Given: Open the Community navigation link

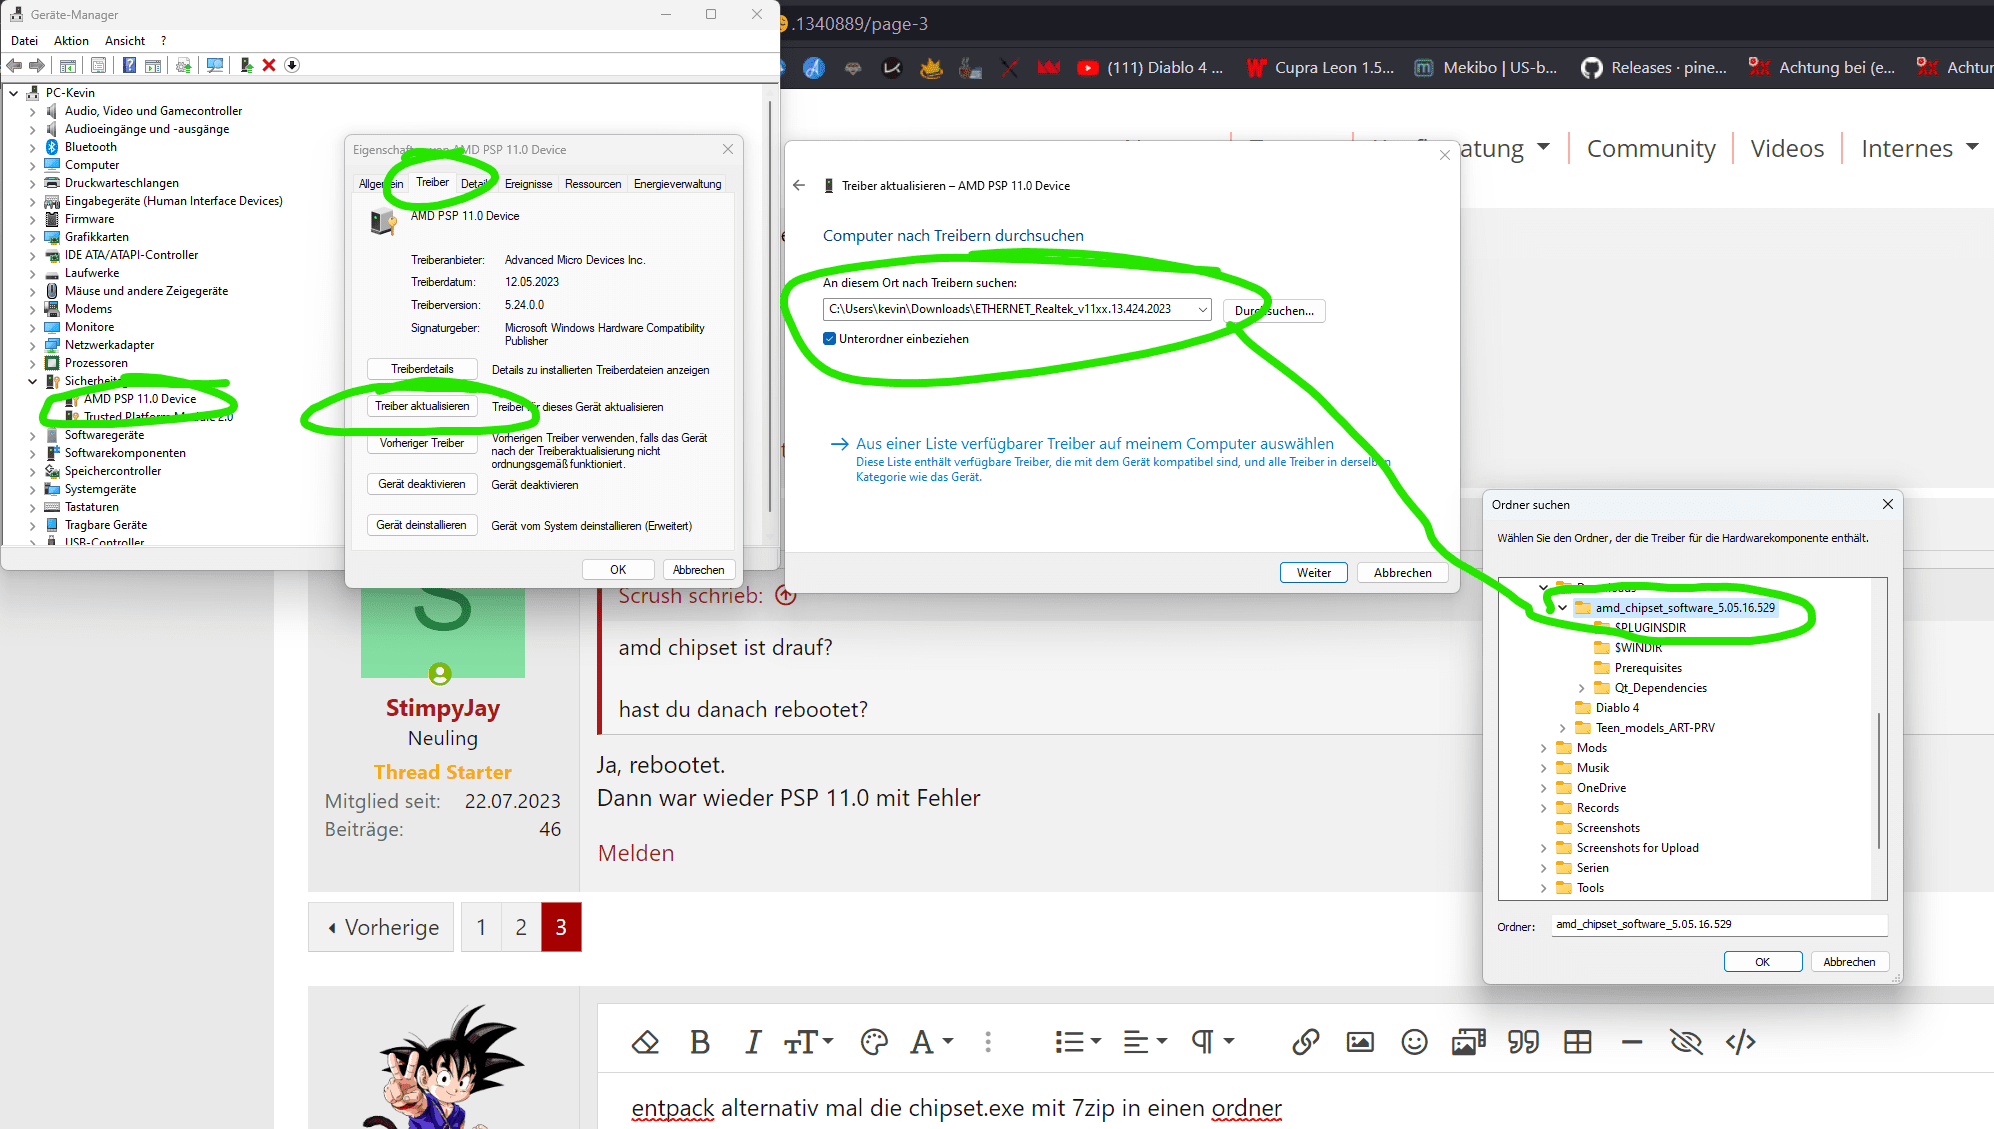Looking at the screenshot, I should click(x=1651, y=148).
